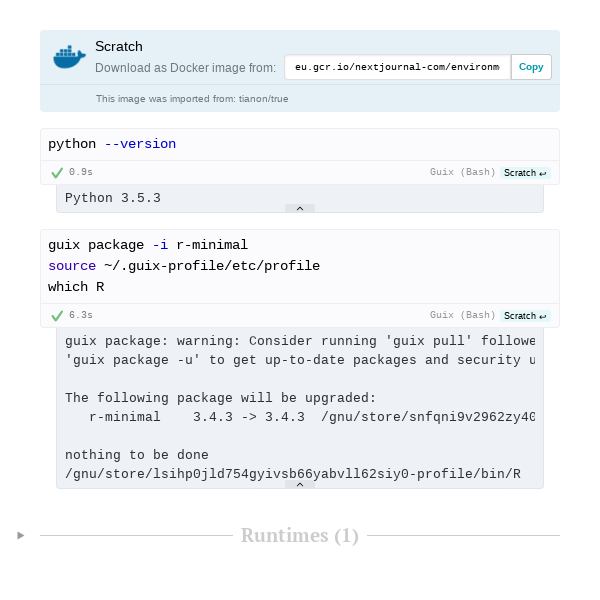
Task: Click Guix (Bash) label on python cell
Action: click(462, 172)
